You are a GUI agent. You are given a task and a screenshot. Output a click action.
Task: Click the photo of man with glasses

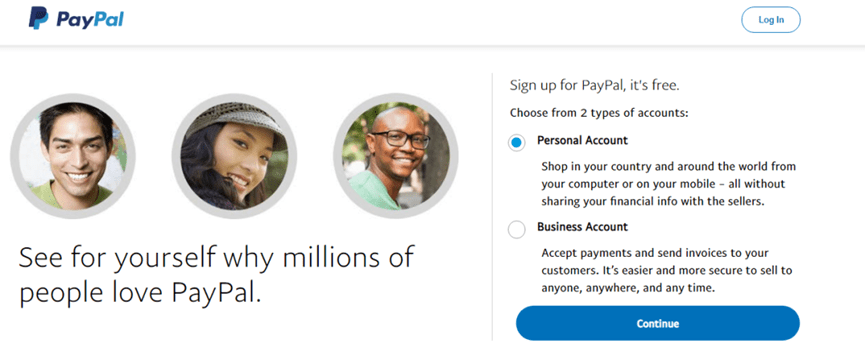click(x=396, y=156)
